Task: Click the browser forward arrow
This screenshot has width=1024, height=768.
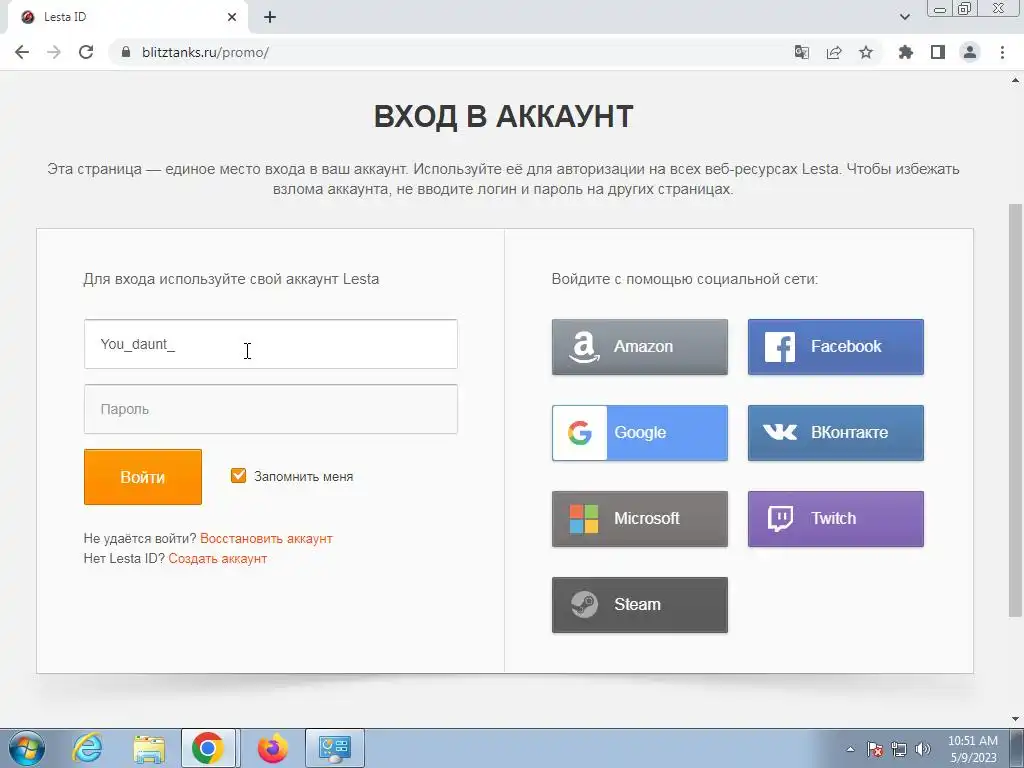Action: pyautogui.click(x=54, y=52)
